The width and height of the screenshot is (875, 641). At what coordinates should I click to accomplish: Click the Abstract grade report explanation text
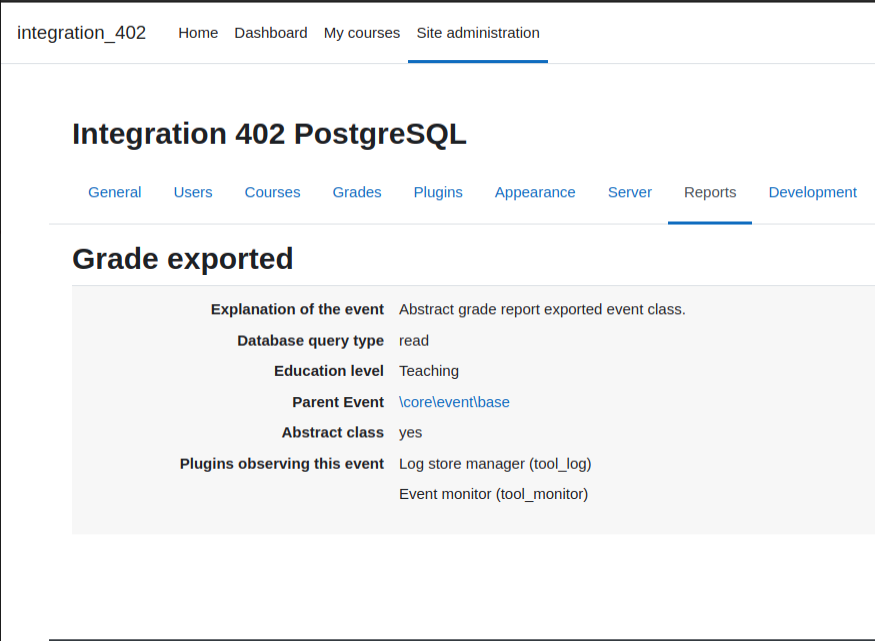(542, 310)
